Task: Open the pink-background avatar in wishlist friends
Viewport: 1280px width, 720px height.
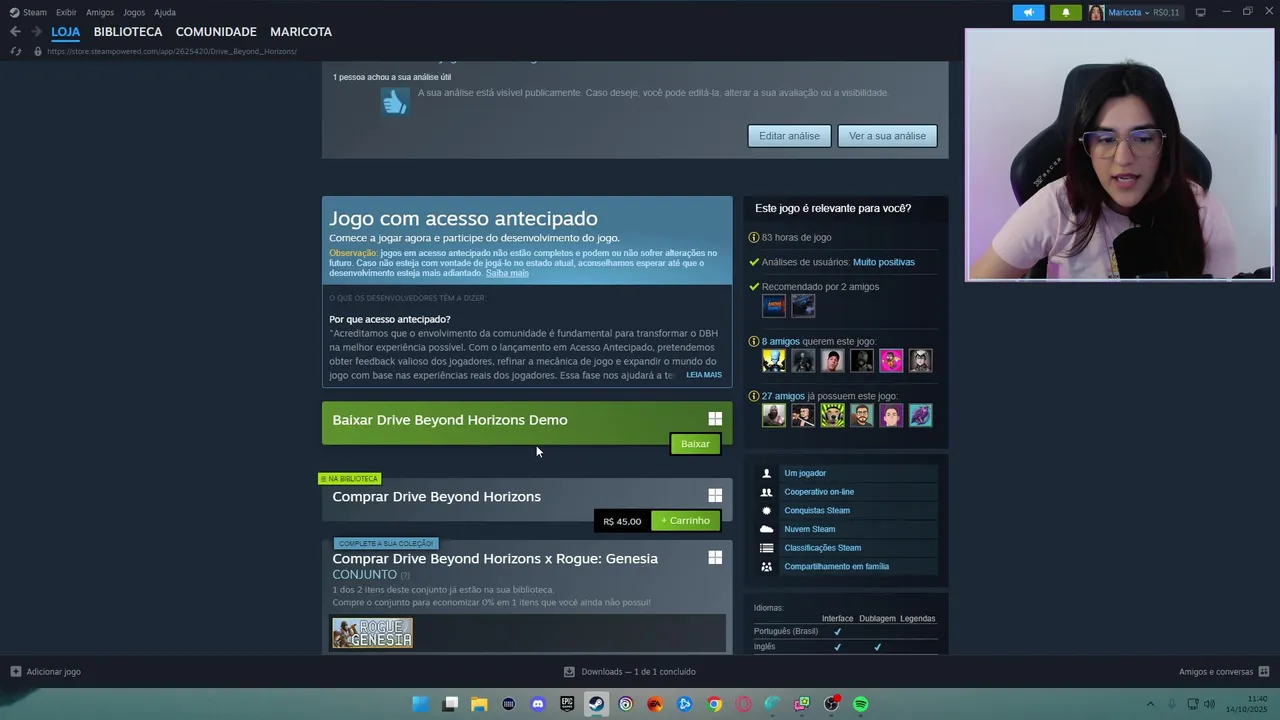Action: 891,361
